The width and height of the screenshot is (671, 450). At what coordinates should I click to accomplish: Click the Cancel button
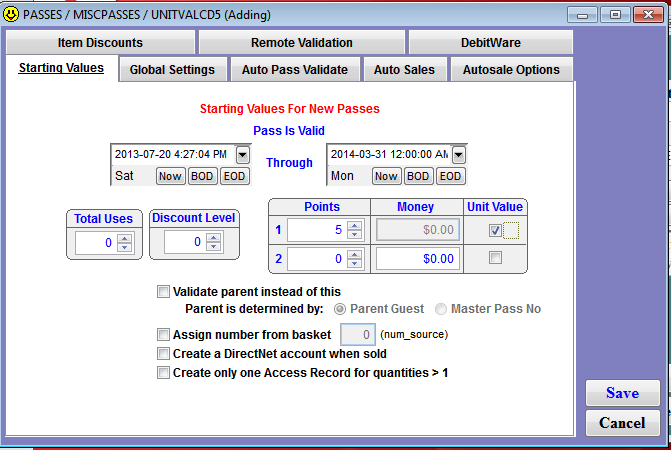(623, 423)
